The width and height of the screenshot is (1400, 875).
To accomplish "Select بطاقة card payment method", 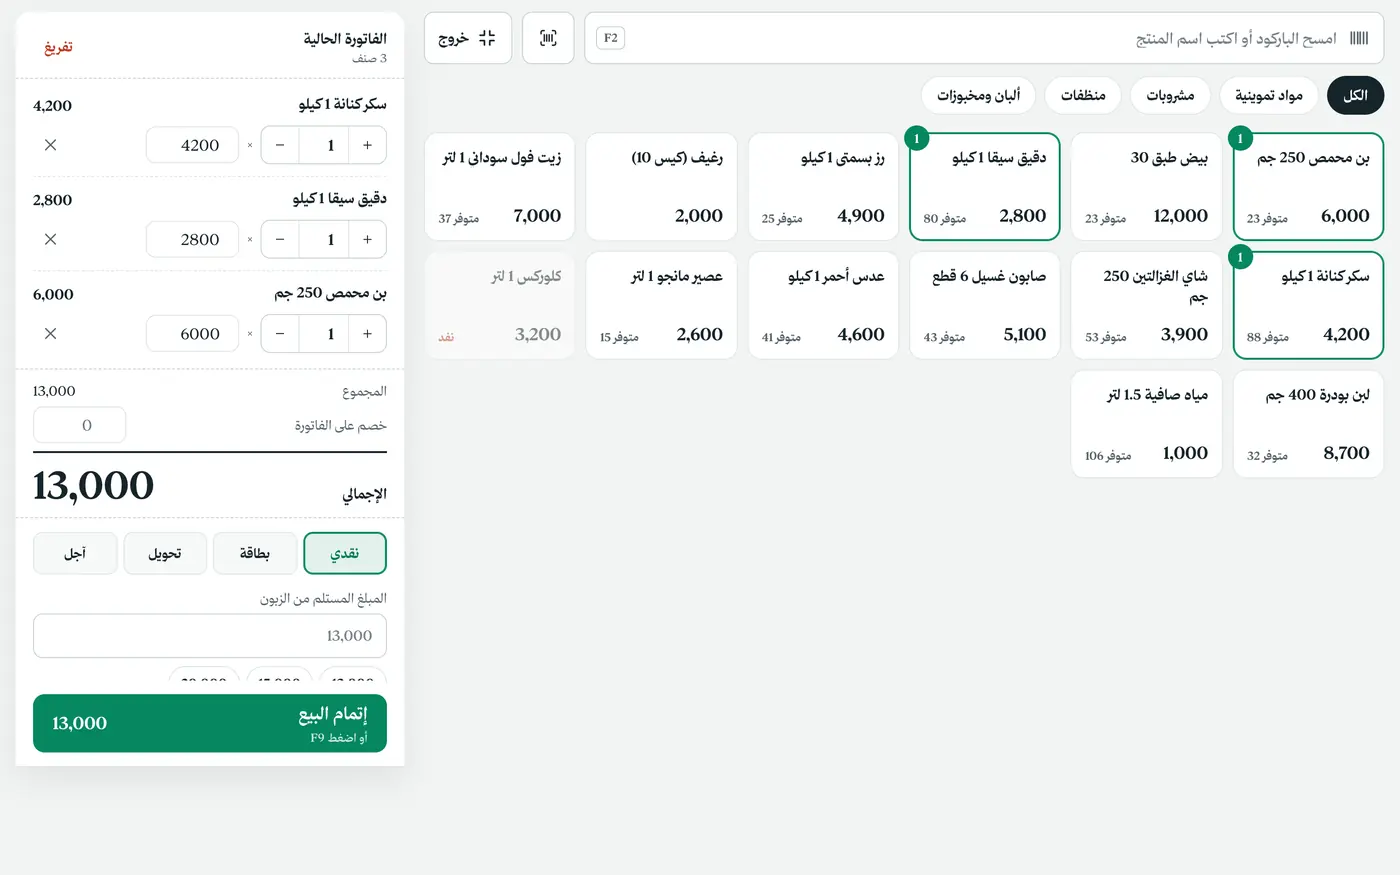I will [255, 553].
